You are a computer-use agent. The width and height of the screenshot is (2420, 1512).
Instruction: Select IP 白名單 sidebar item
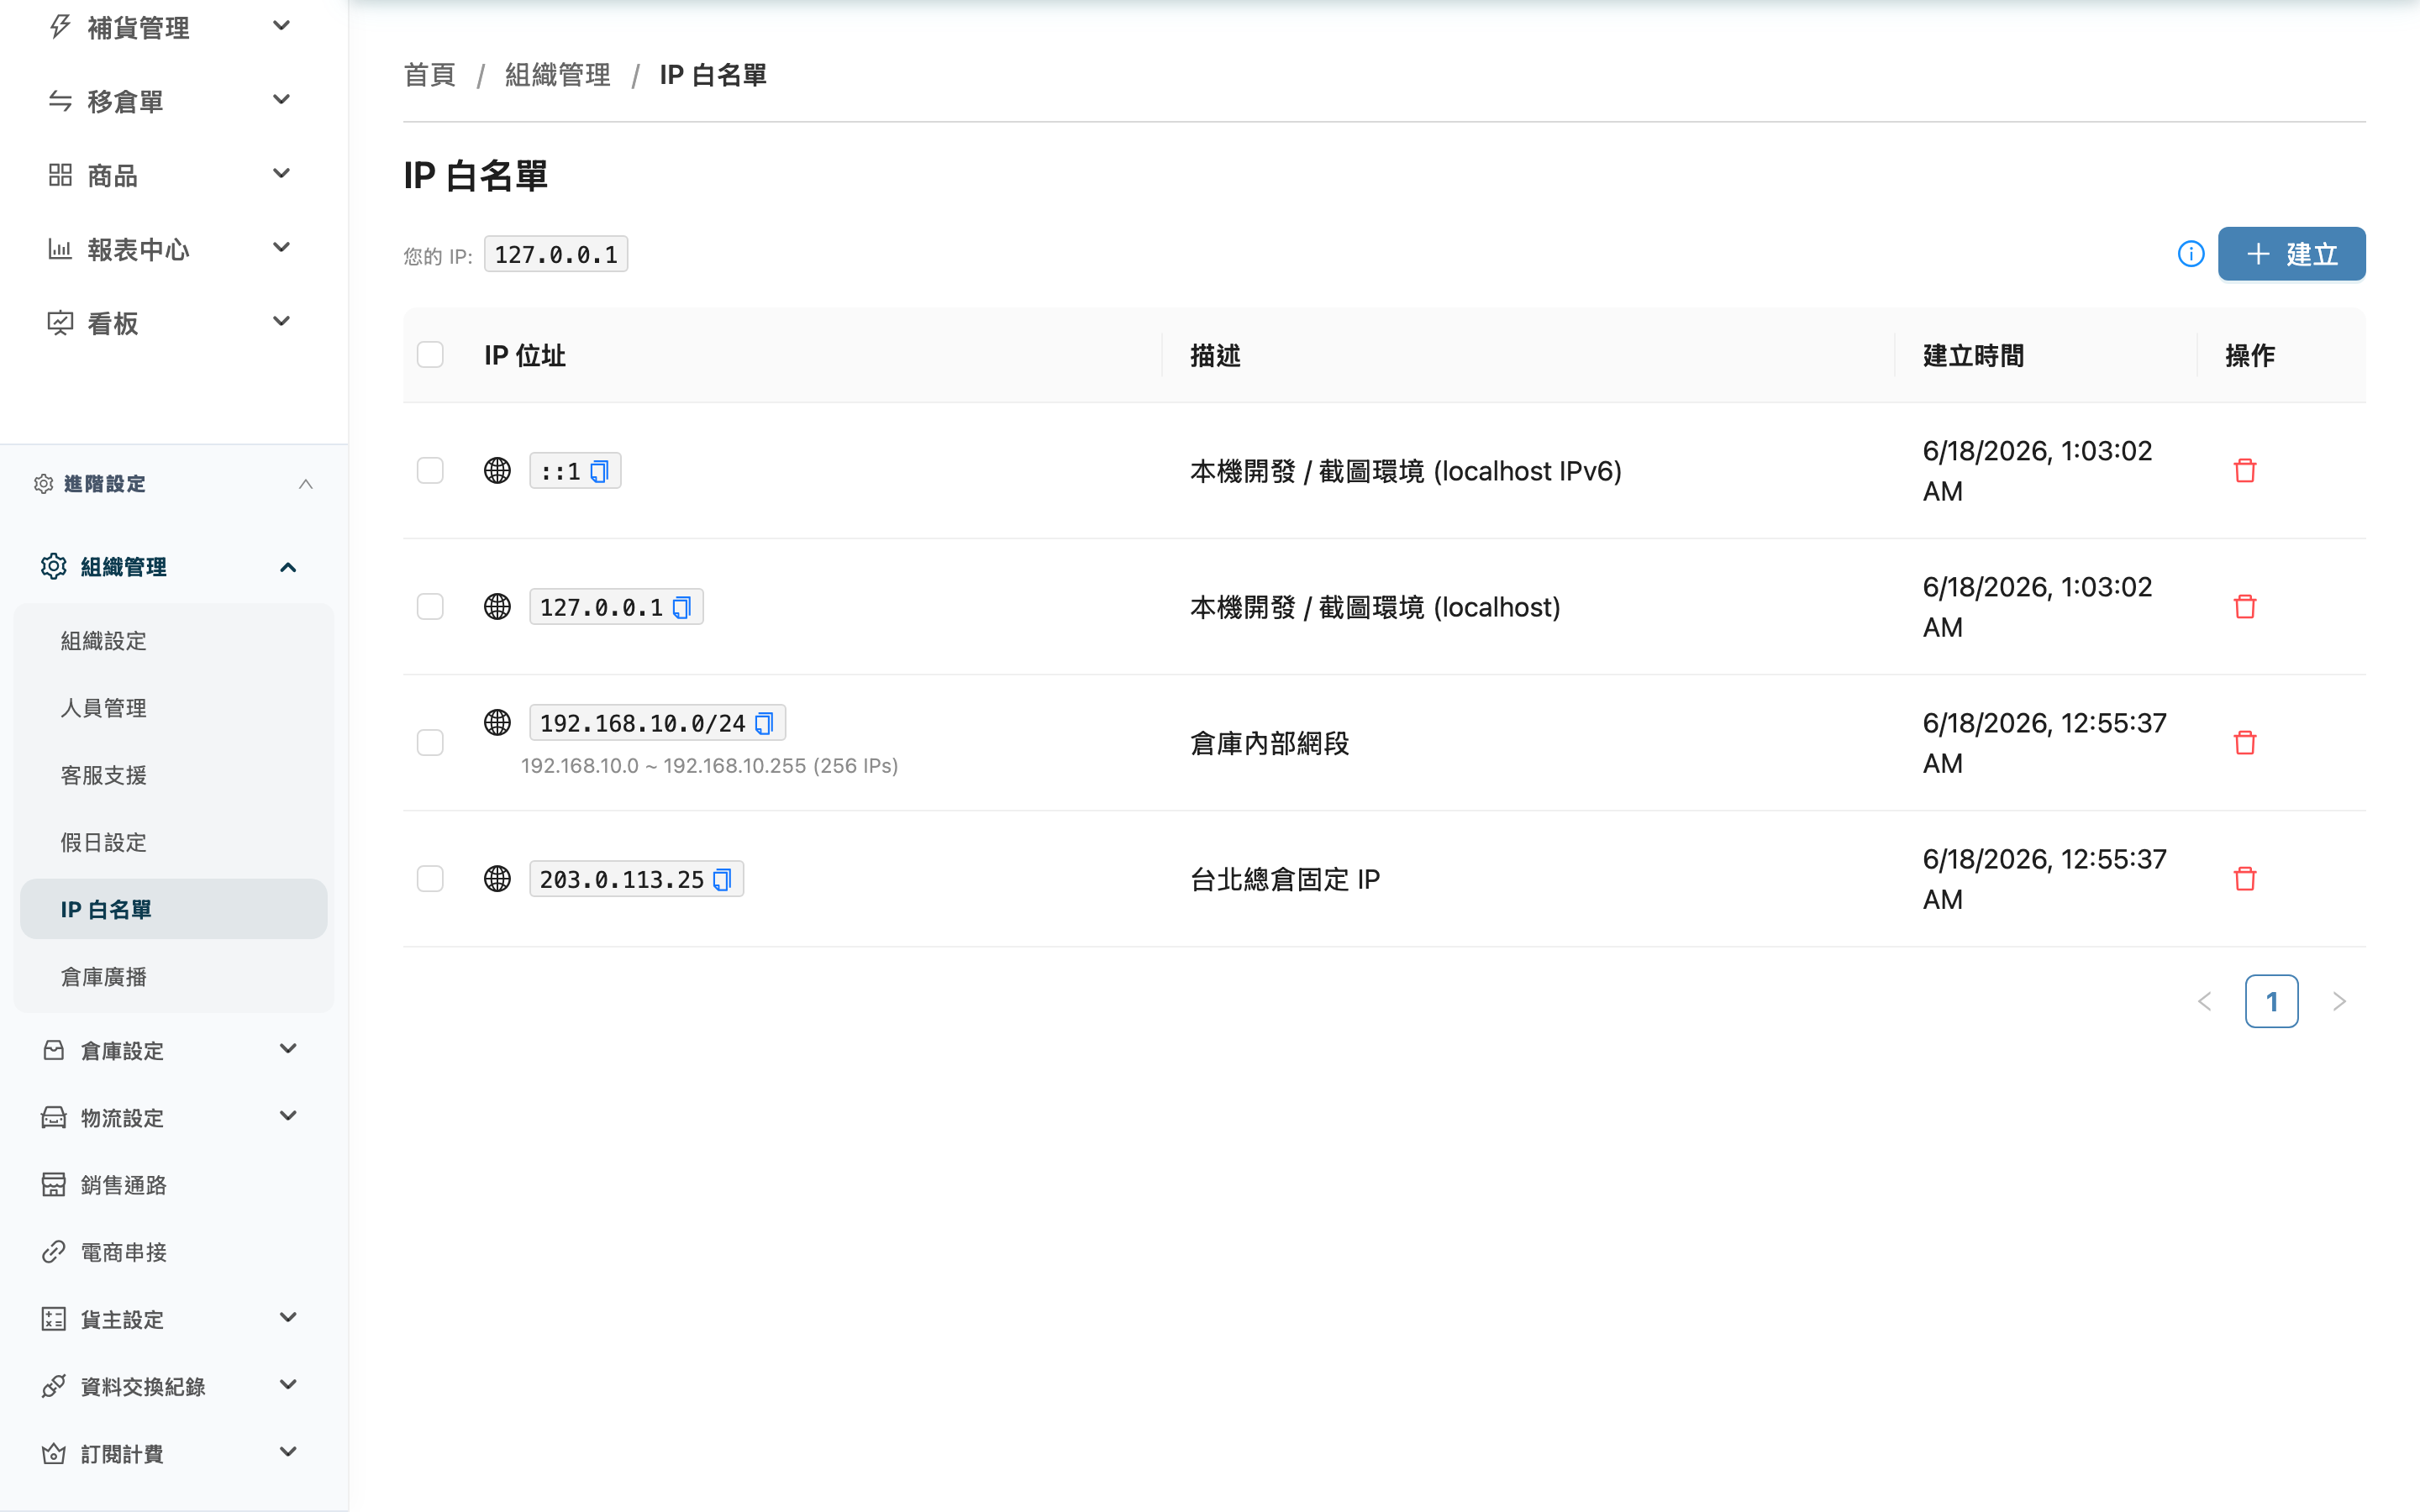[174, 909]
